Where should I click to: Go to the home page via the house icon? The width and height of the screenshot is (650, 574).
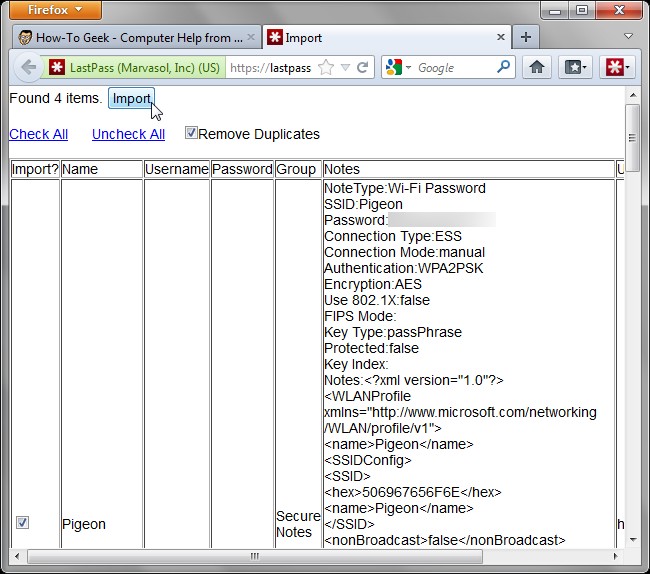(537, 67)
